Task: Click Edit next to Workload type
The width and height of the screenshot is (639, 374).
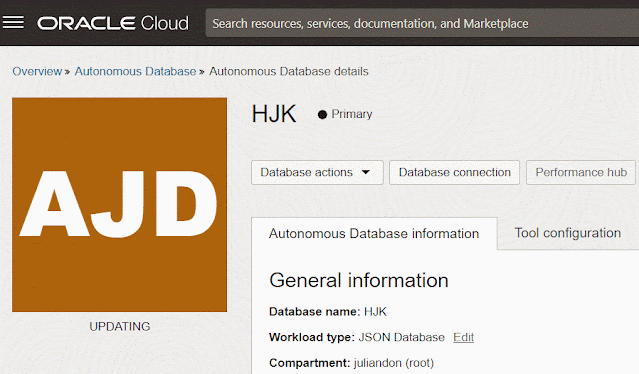Action: coord(463,337)
